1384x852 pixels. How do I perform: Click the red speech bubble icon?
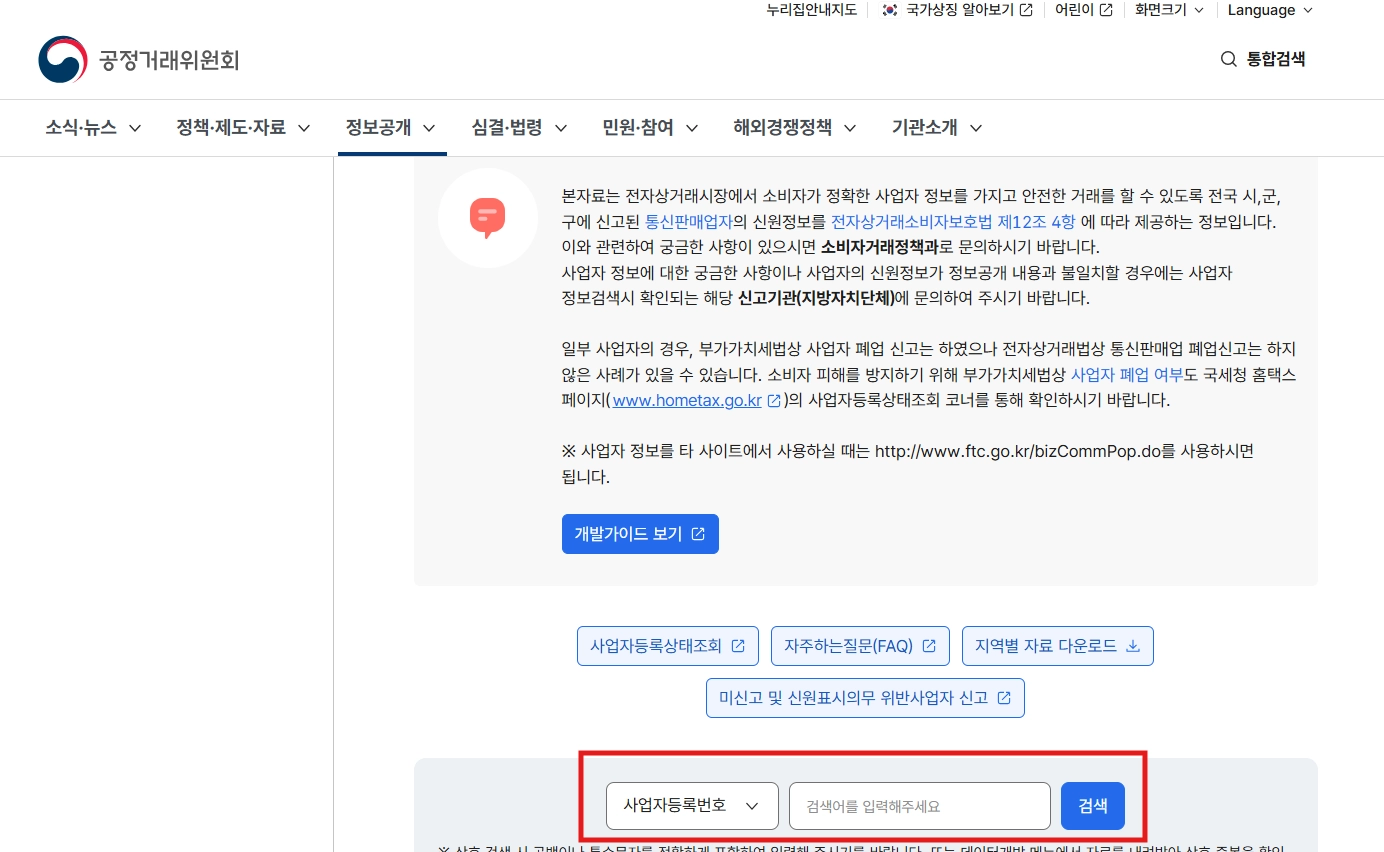[x=488, y=217]
